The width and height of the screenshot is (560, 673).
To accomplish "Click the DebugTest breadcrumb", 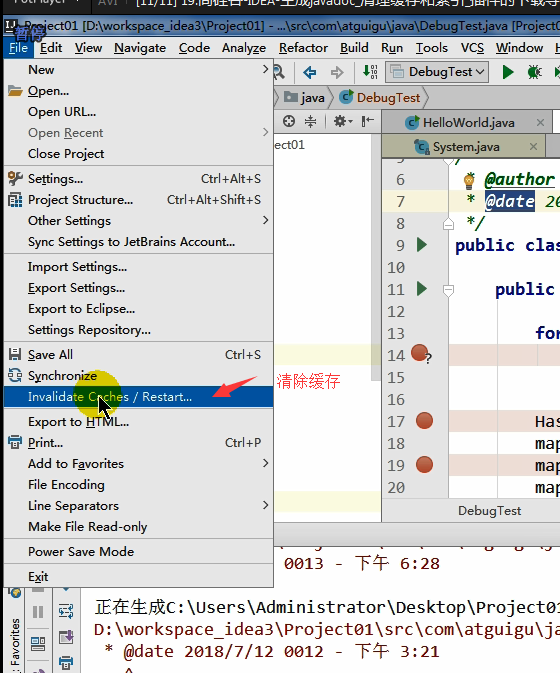I will (380, 98).
